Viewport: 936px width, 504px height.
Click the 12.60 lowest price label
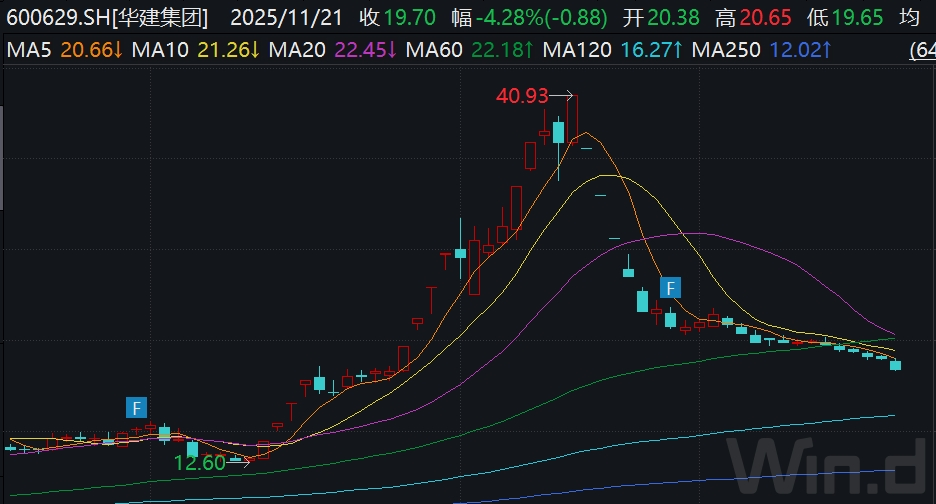coord(199,462)
